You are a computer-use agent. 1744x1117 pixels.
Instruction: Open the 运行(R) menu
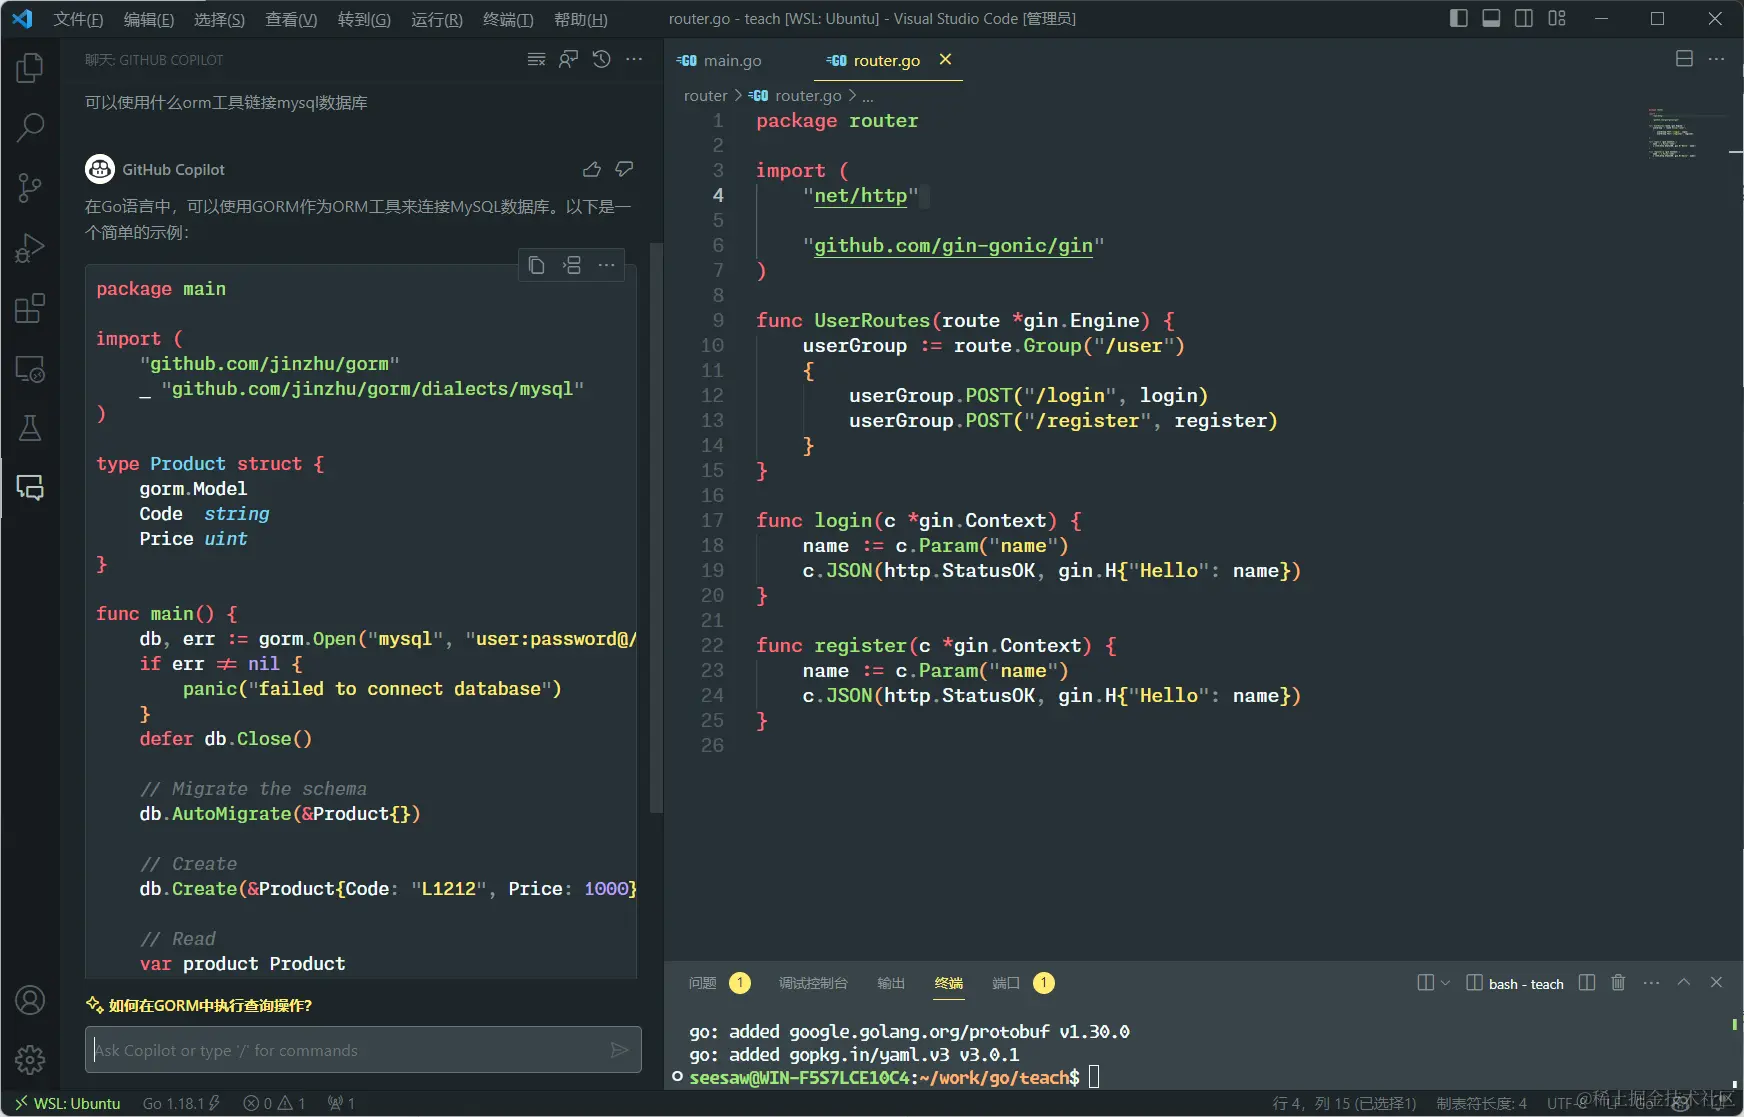coord(437,19)
